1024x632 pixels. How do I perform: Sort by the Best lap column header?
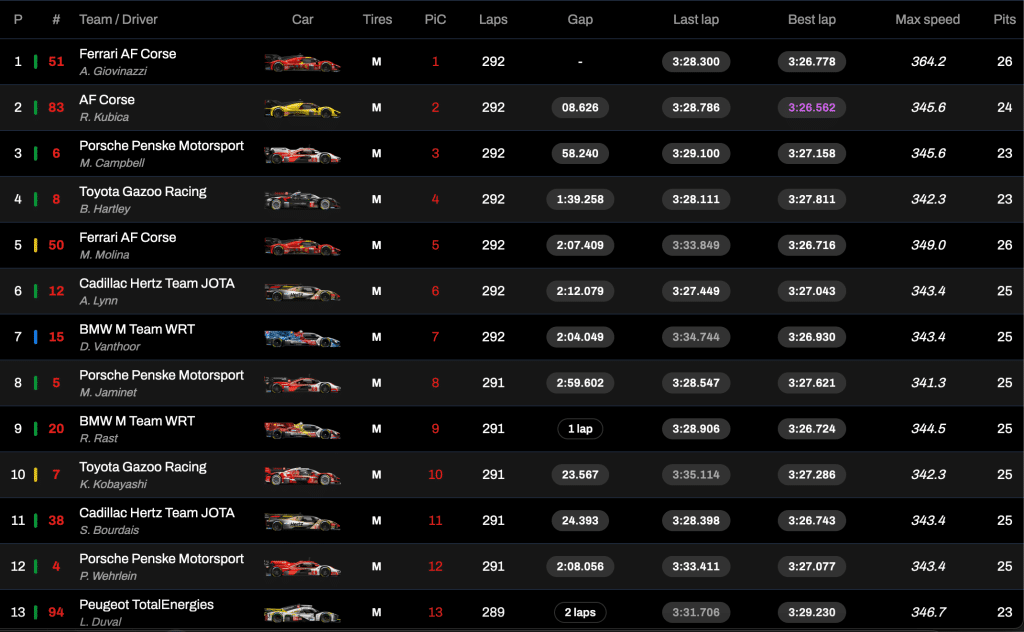click(x=811, y=19)
